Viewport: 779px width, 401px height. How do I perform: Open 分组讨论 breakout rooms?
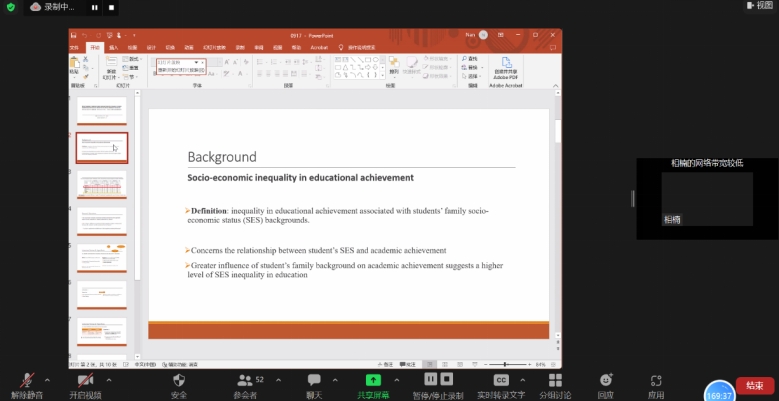(550, 381)
